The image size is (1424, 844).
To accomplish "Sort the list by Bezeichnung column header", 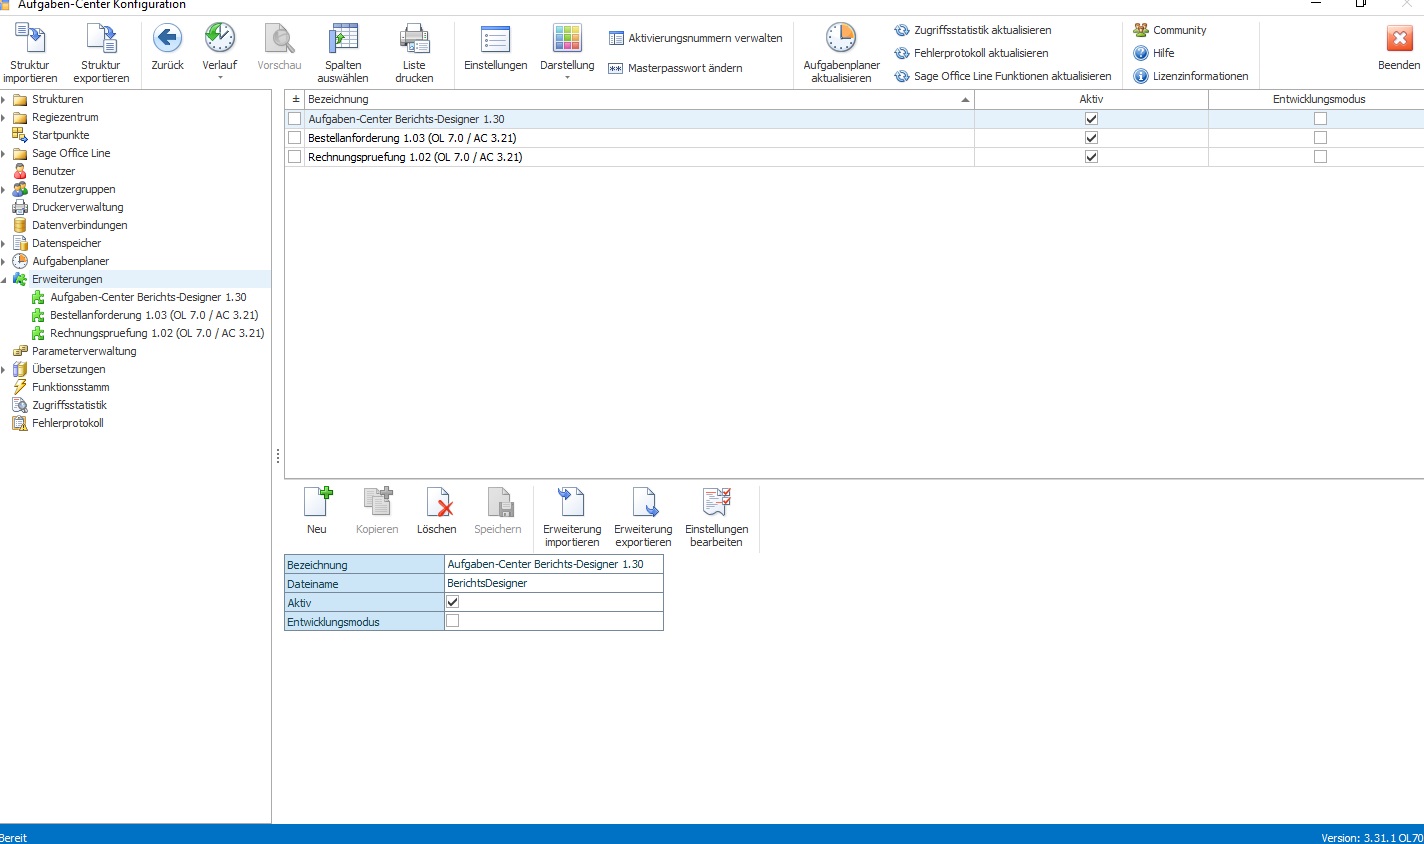I will 639,99.
